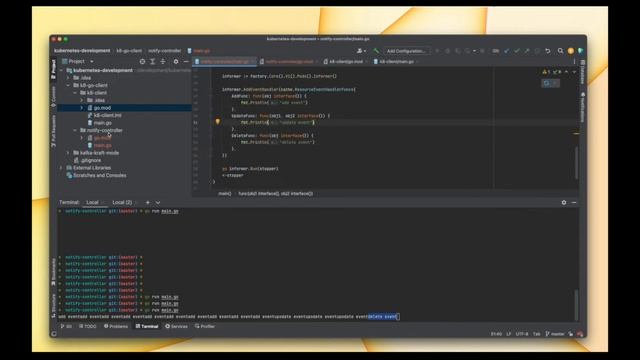
Task: Click the master git branch widget
Action: [556, 334]
